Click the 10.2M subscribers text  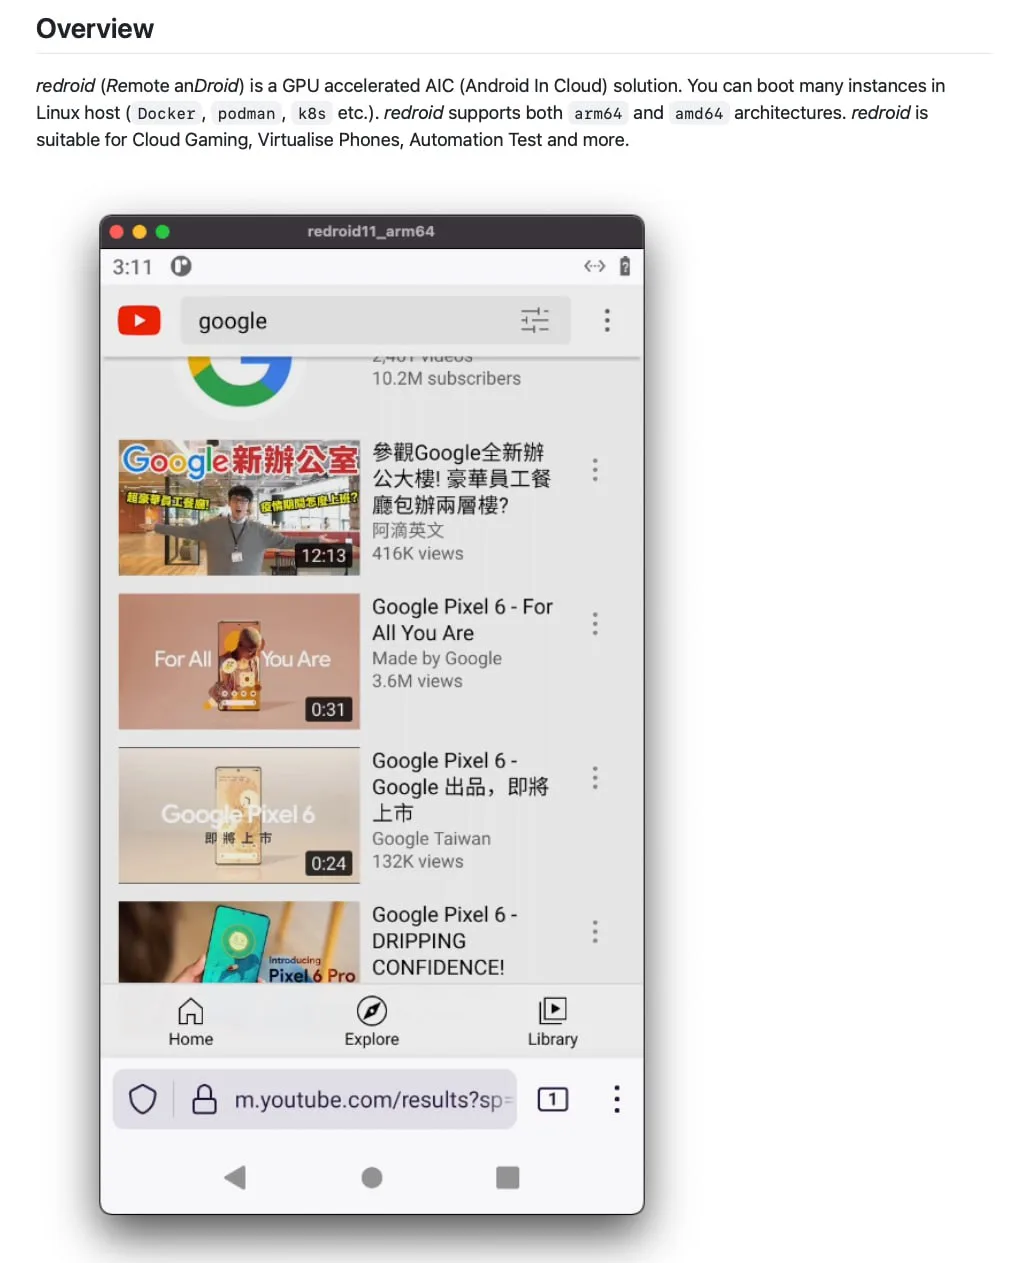click(x=446, y=378)
